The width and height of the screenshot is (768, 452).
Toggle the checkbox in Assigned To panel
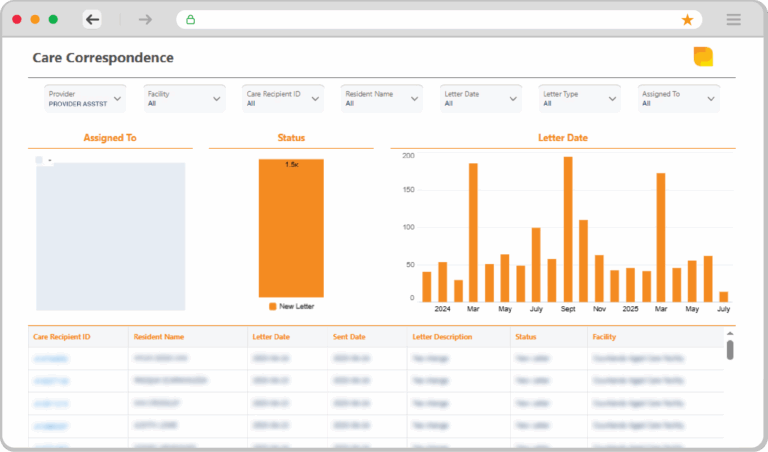click(39, 160)
